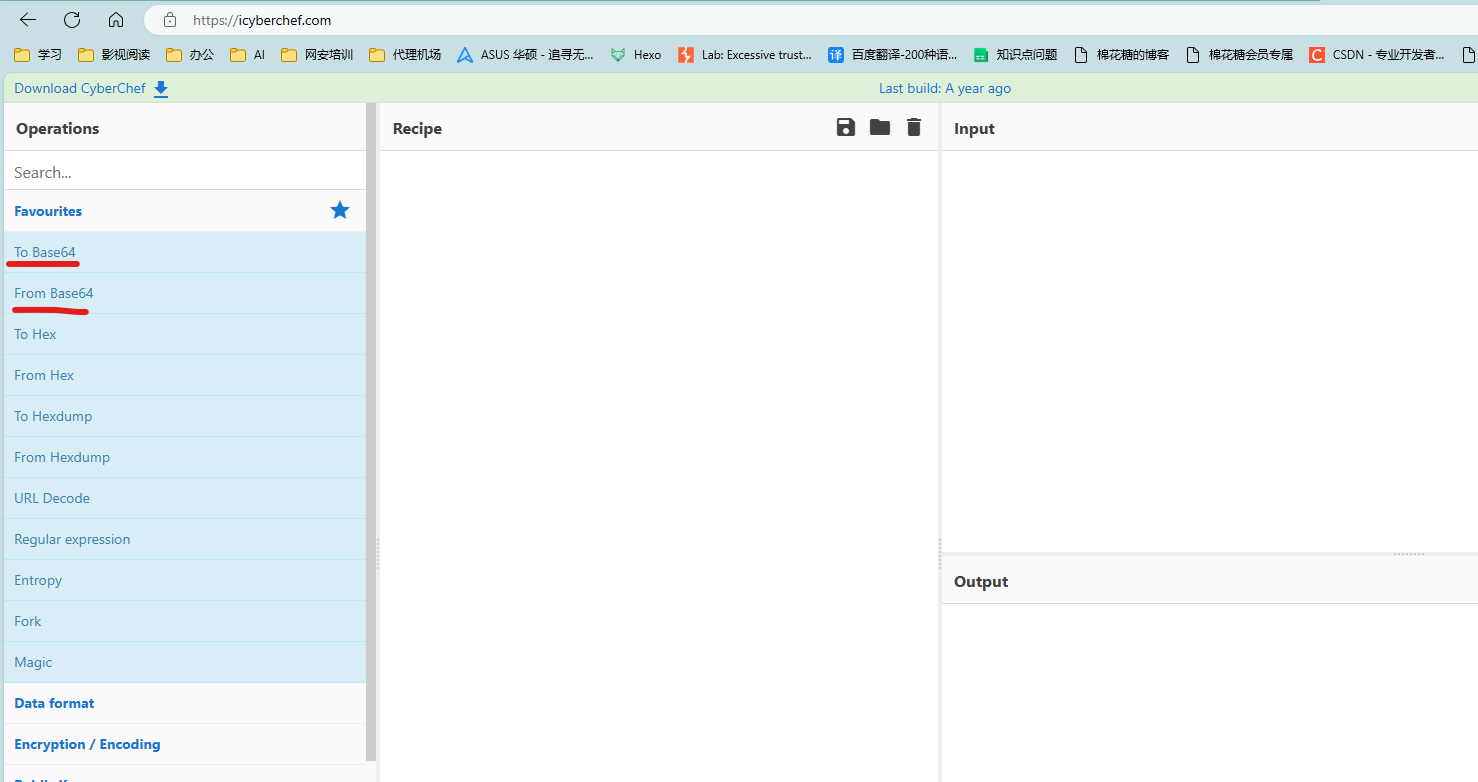Open the 学习 bookmarks folder
The width and height of the screenshot is (1478, 782).
click(x=38, y=55)
